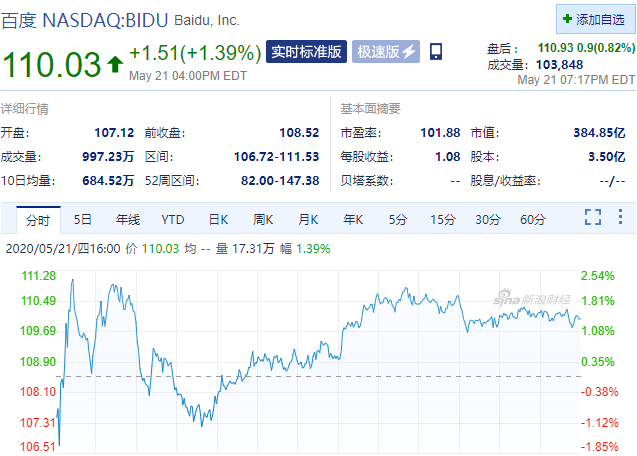The image size is (637, 456).
Task: Select the 实时标准版 button
Action: (x=306, y=52)
